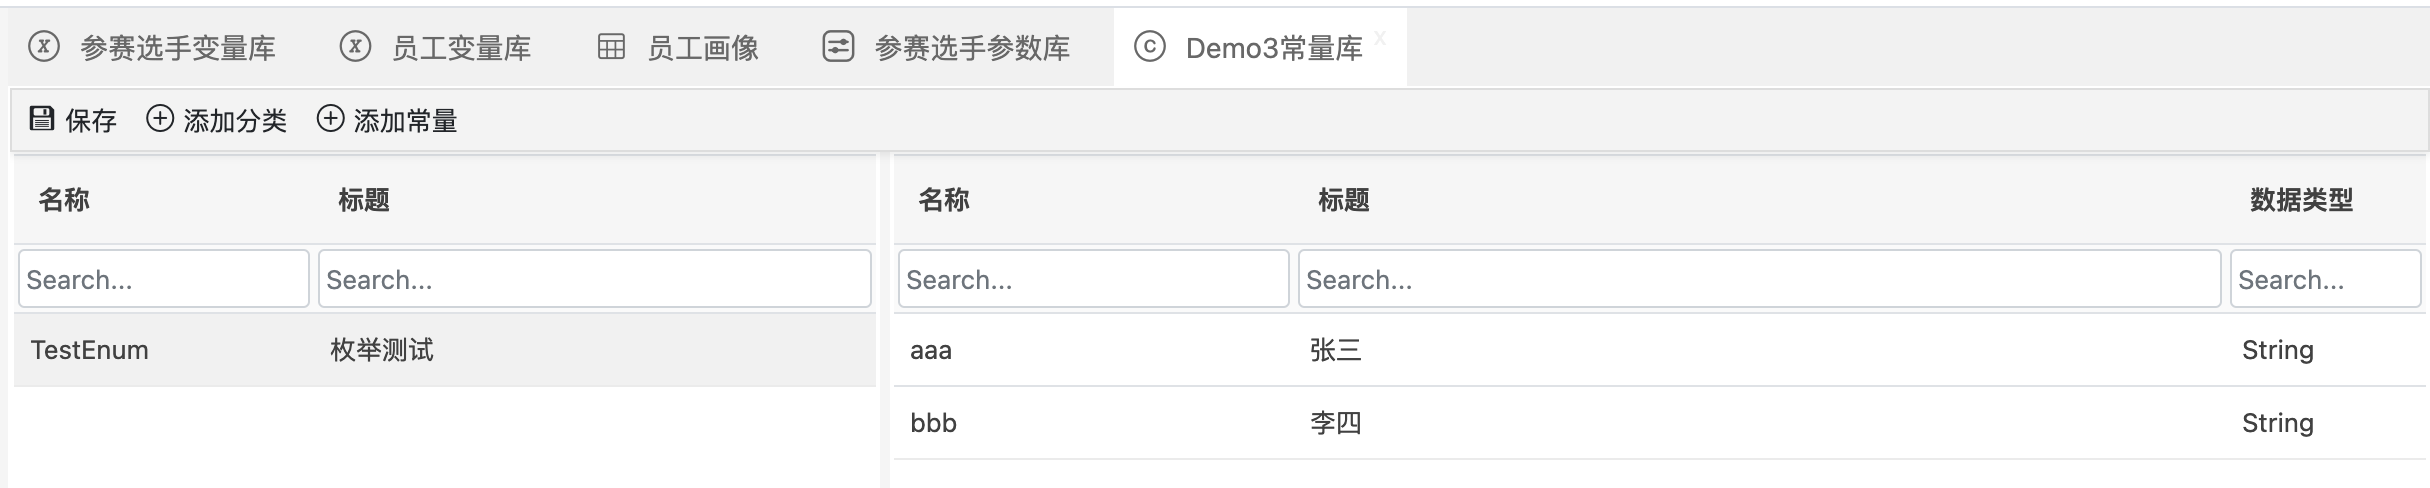This screenshot has height=488, width=2430.
Task: Click the 员工变量库 tab variable icon
Action: pos(355,47)
